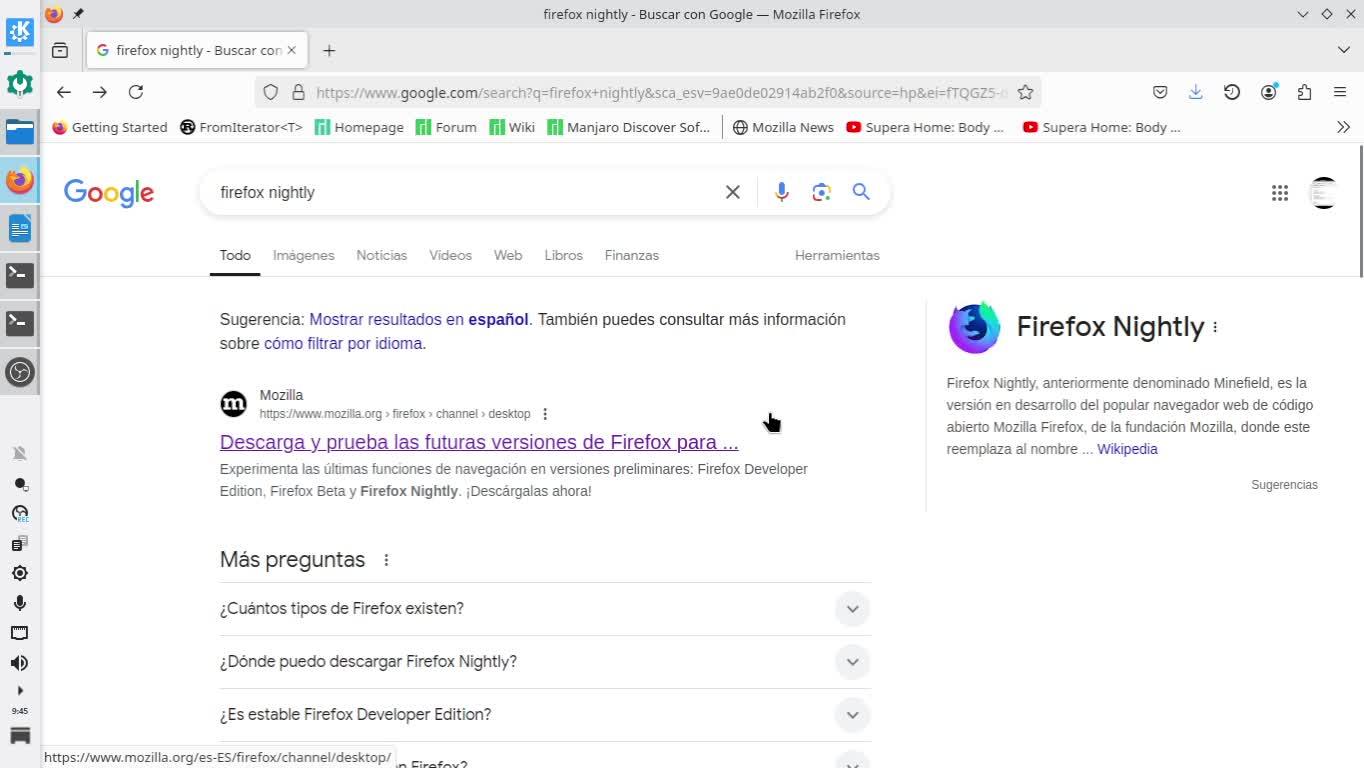The image size is (1364, 768).
Task: Open the Mozilla News bookmark
Action: [x=783, y=127]
